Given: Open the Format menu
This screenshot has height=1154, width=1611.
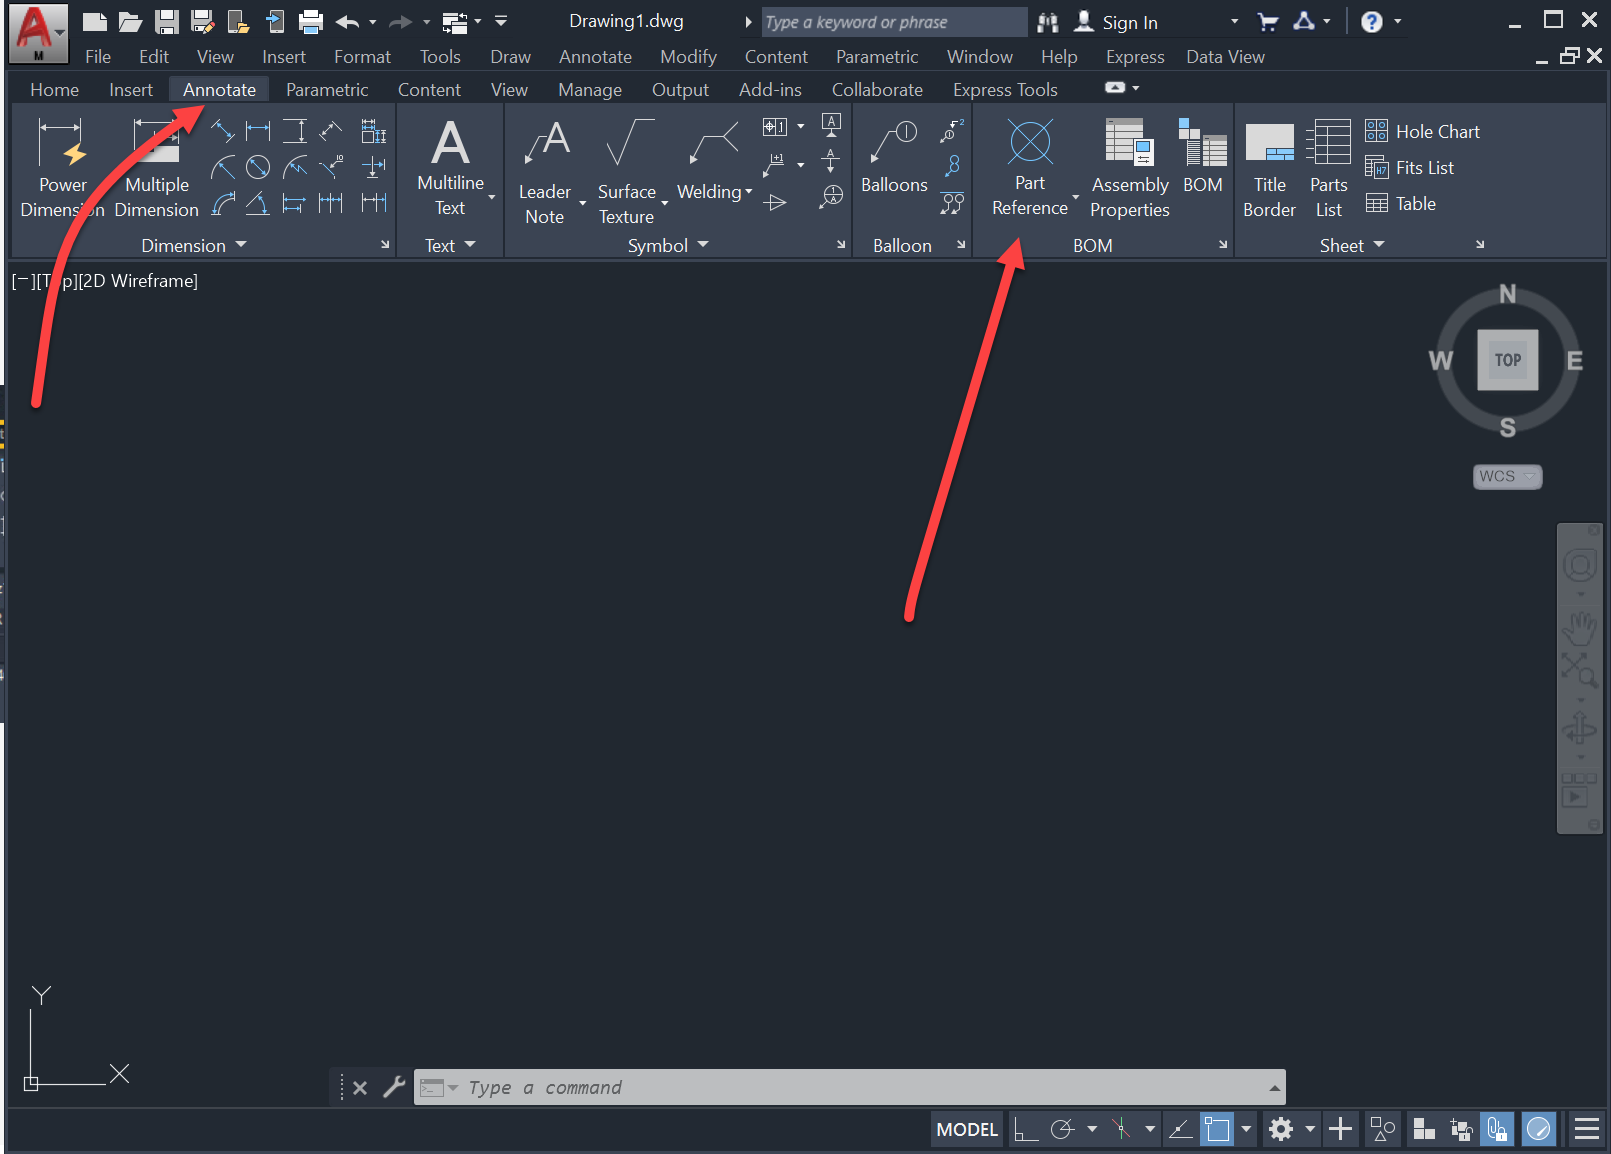Looking at the screenshot, I should pyautogui.click(x=361, y=56).
